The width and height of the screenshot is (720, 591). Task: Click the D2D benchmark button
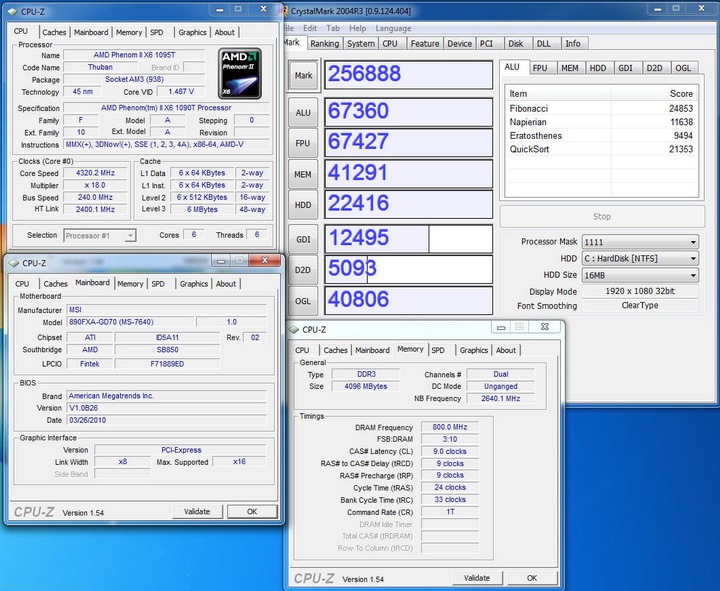[303, 270]
